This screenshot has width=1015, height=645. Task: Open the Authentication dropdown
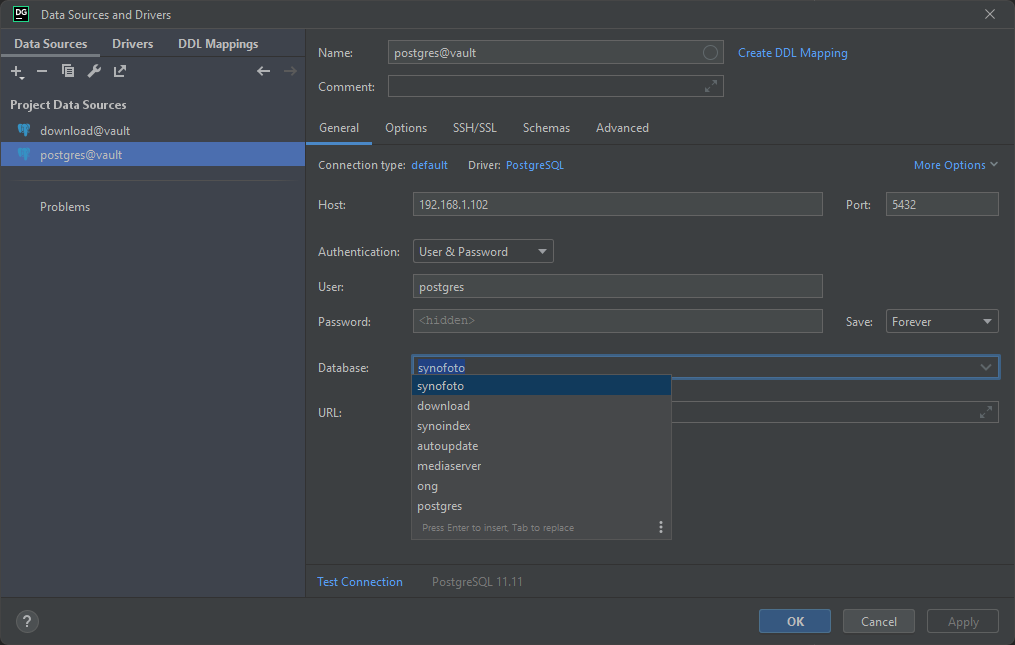click(483, 251)
